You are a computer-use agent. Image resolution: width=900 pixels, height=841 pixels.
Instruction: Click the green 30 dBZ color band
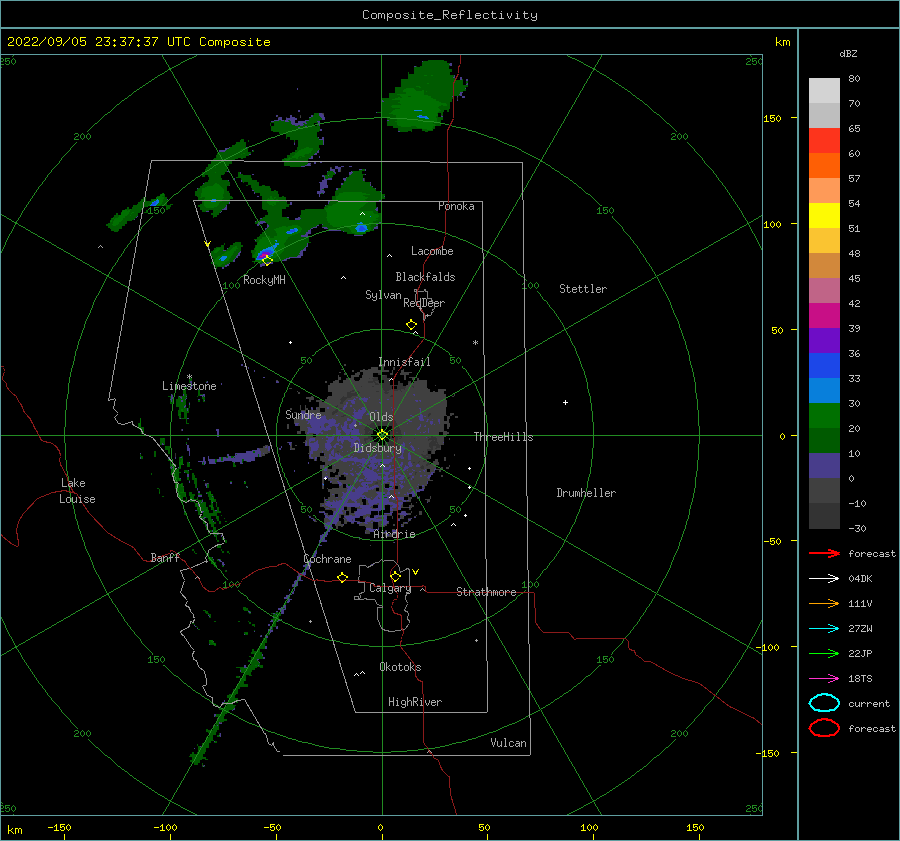click(x=824, y=415)
